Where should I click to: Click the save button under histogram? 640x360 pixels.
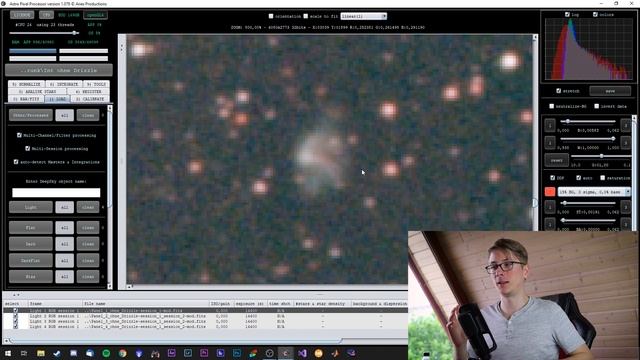coord(610,91)
